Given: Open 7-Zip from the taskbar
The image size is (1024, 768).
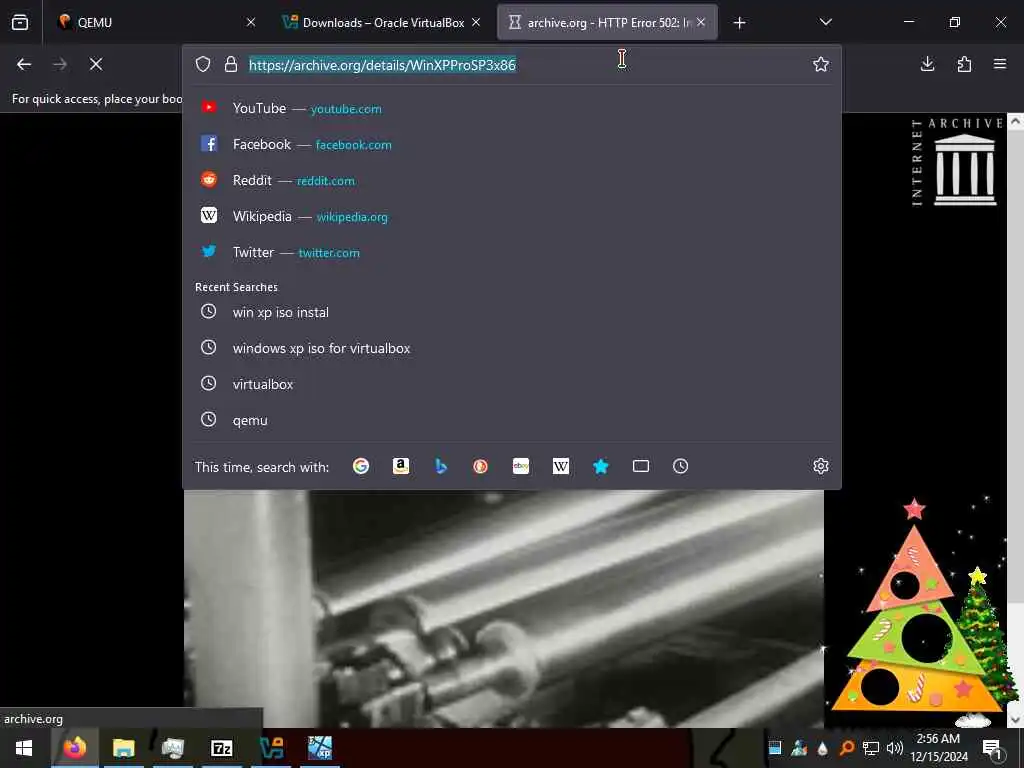Looking at the screenshot, I should click(x=221, y=748).
